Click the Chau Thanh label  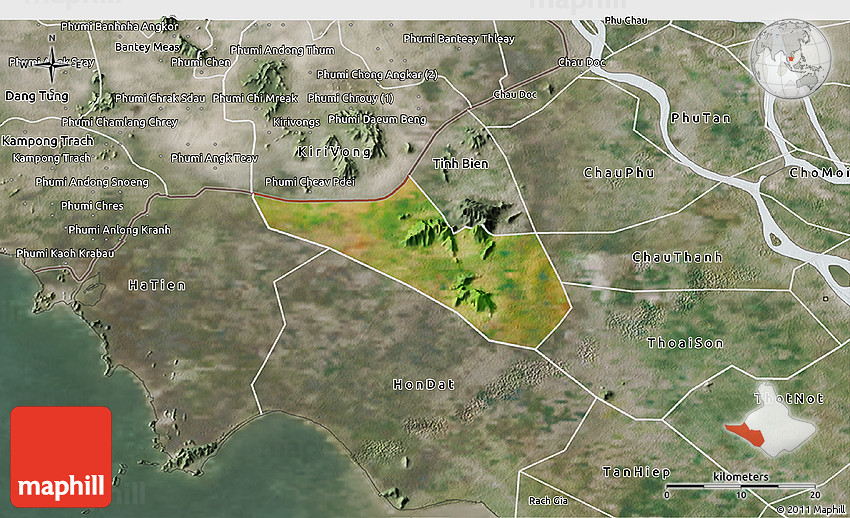(x=677, y=258)
